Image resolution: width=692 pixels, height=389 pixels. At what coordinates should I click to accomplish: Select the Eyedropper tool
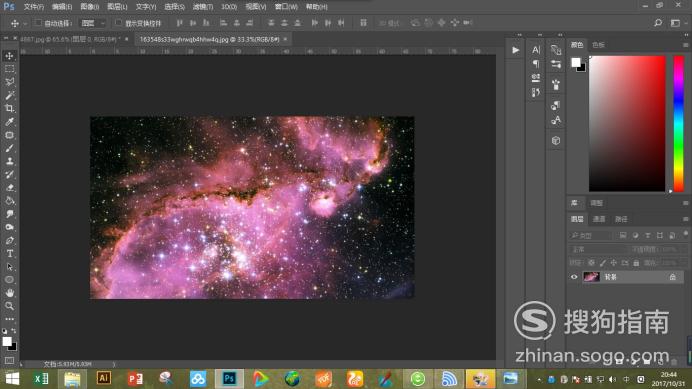coord(9,122)
